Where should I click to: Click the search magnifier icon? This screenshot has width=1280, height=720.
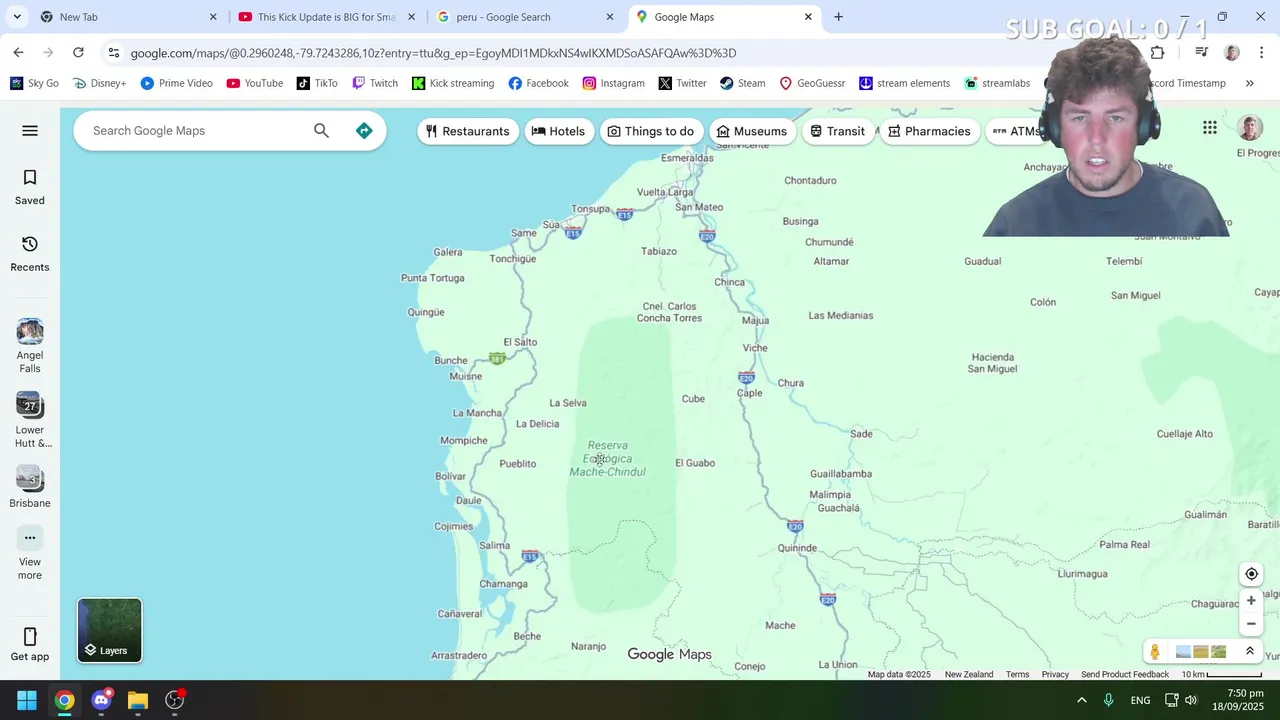pos(321,131)
